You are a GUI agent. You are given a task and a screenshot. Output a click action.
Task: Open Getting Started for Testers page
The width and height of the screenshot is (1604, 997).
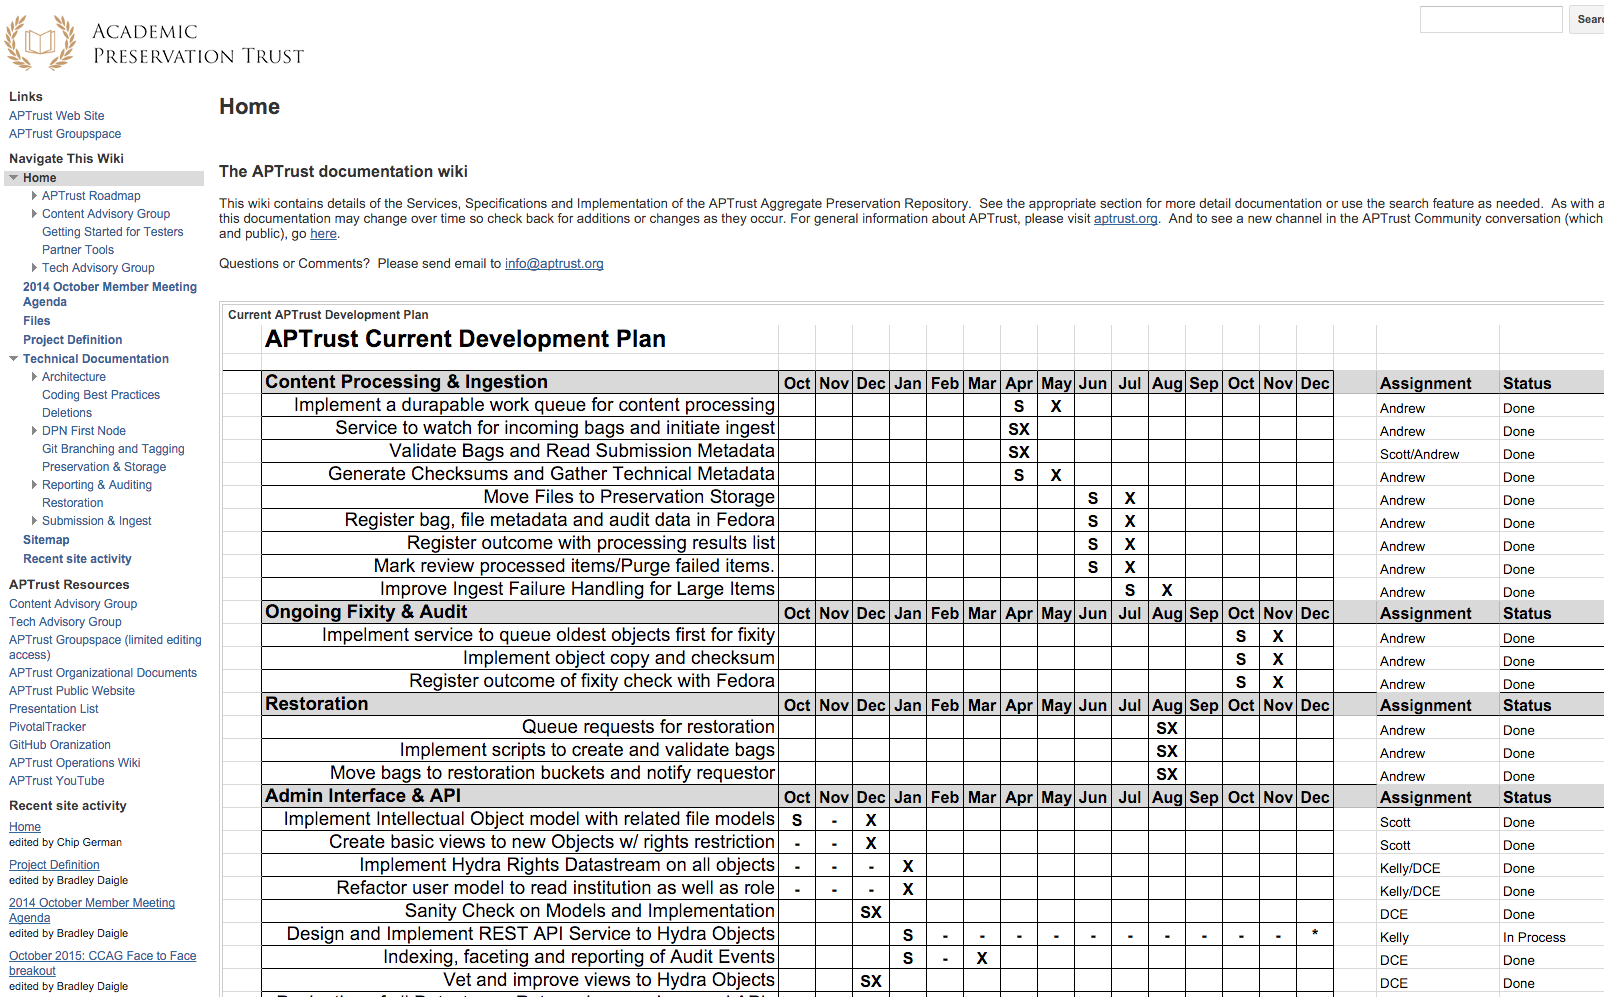coord(113,232)
